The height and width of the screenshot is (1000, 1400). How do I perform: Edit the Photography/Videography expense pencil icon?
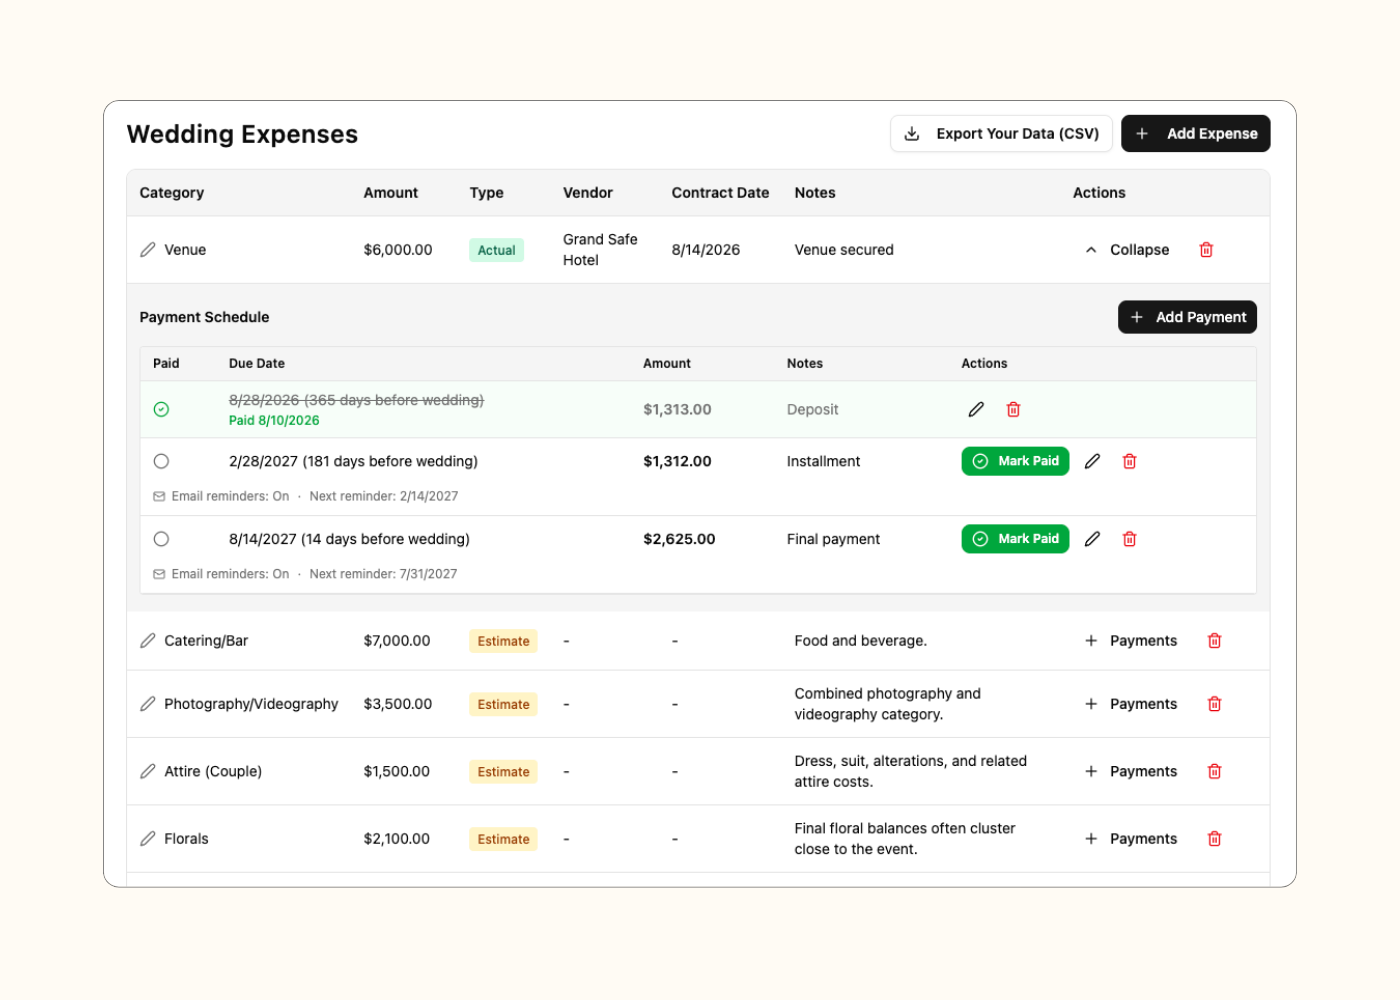pos(148,704)
